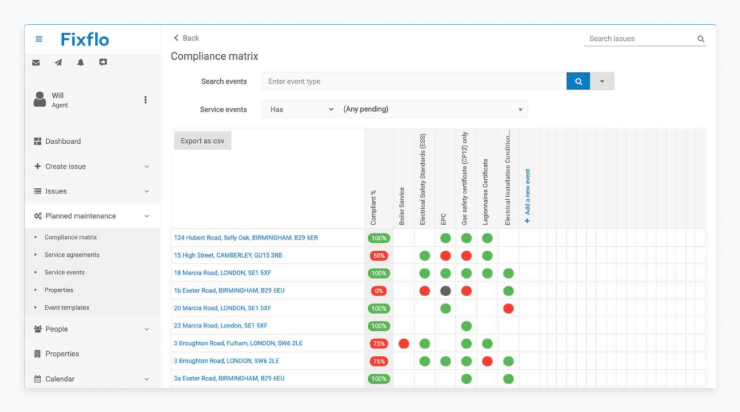Open the 'Has' service events dropdown
The image size is (740, 412).
[x=300, y=109]
